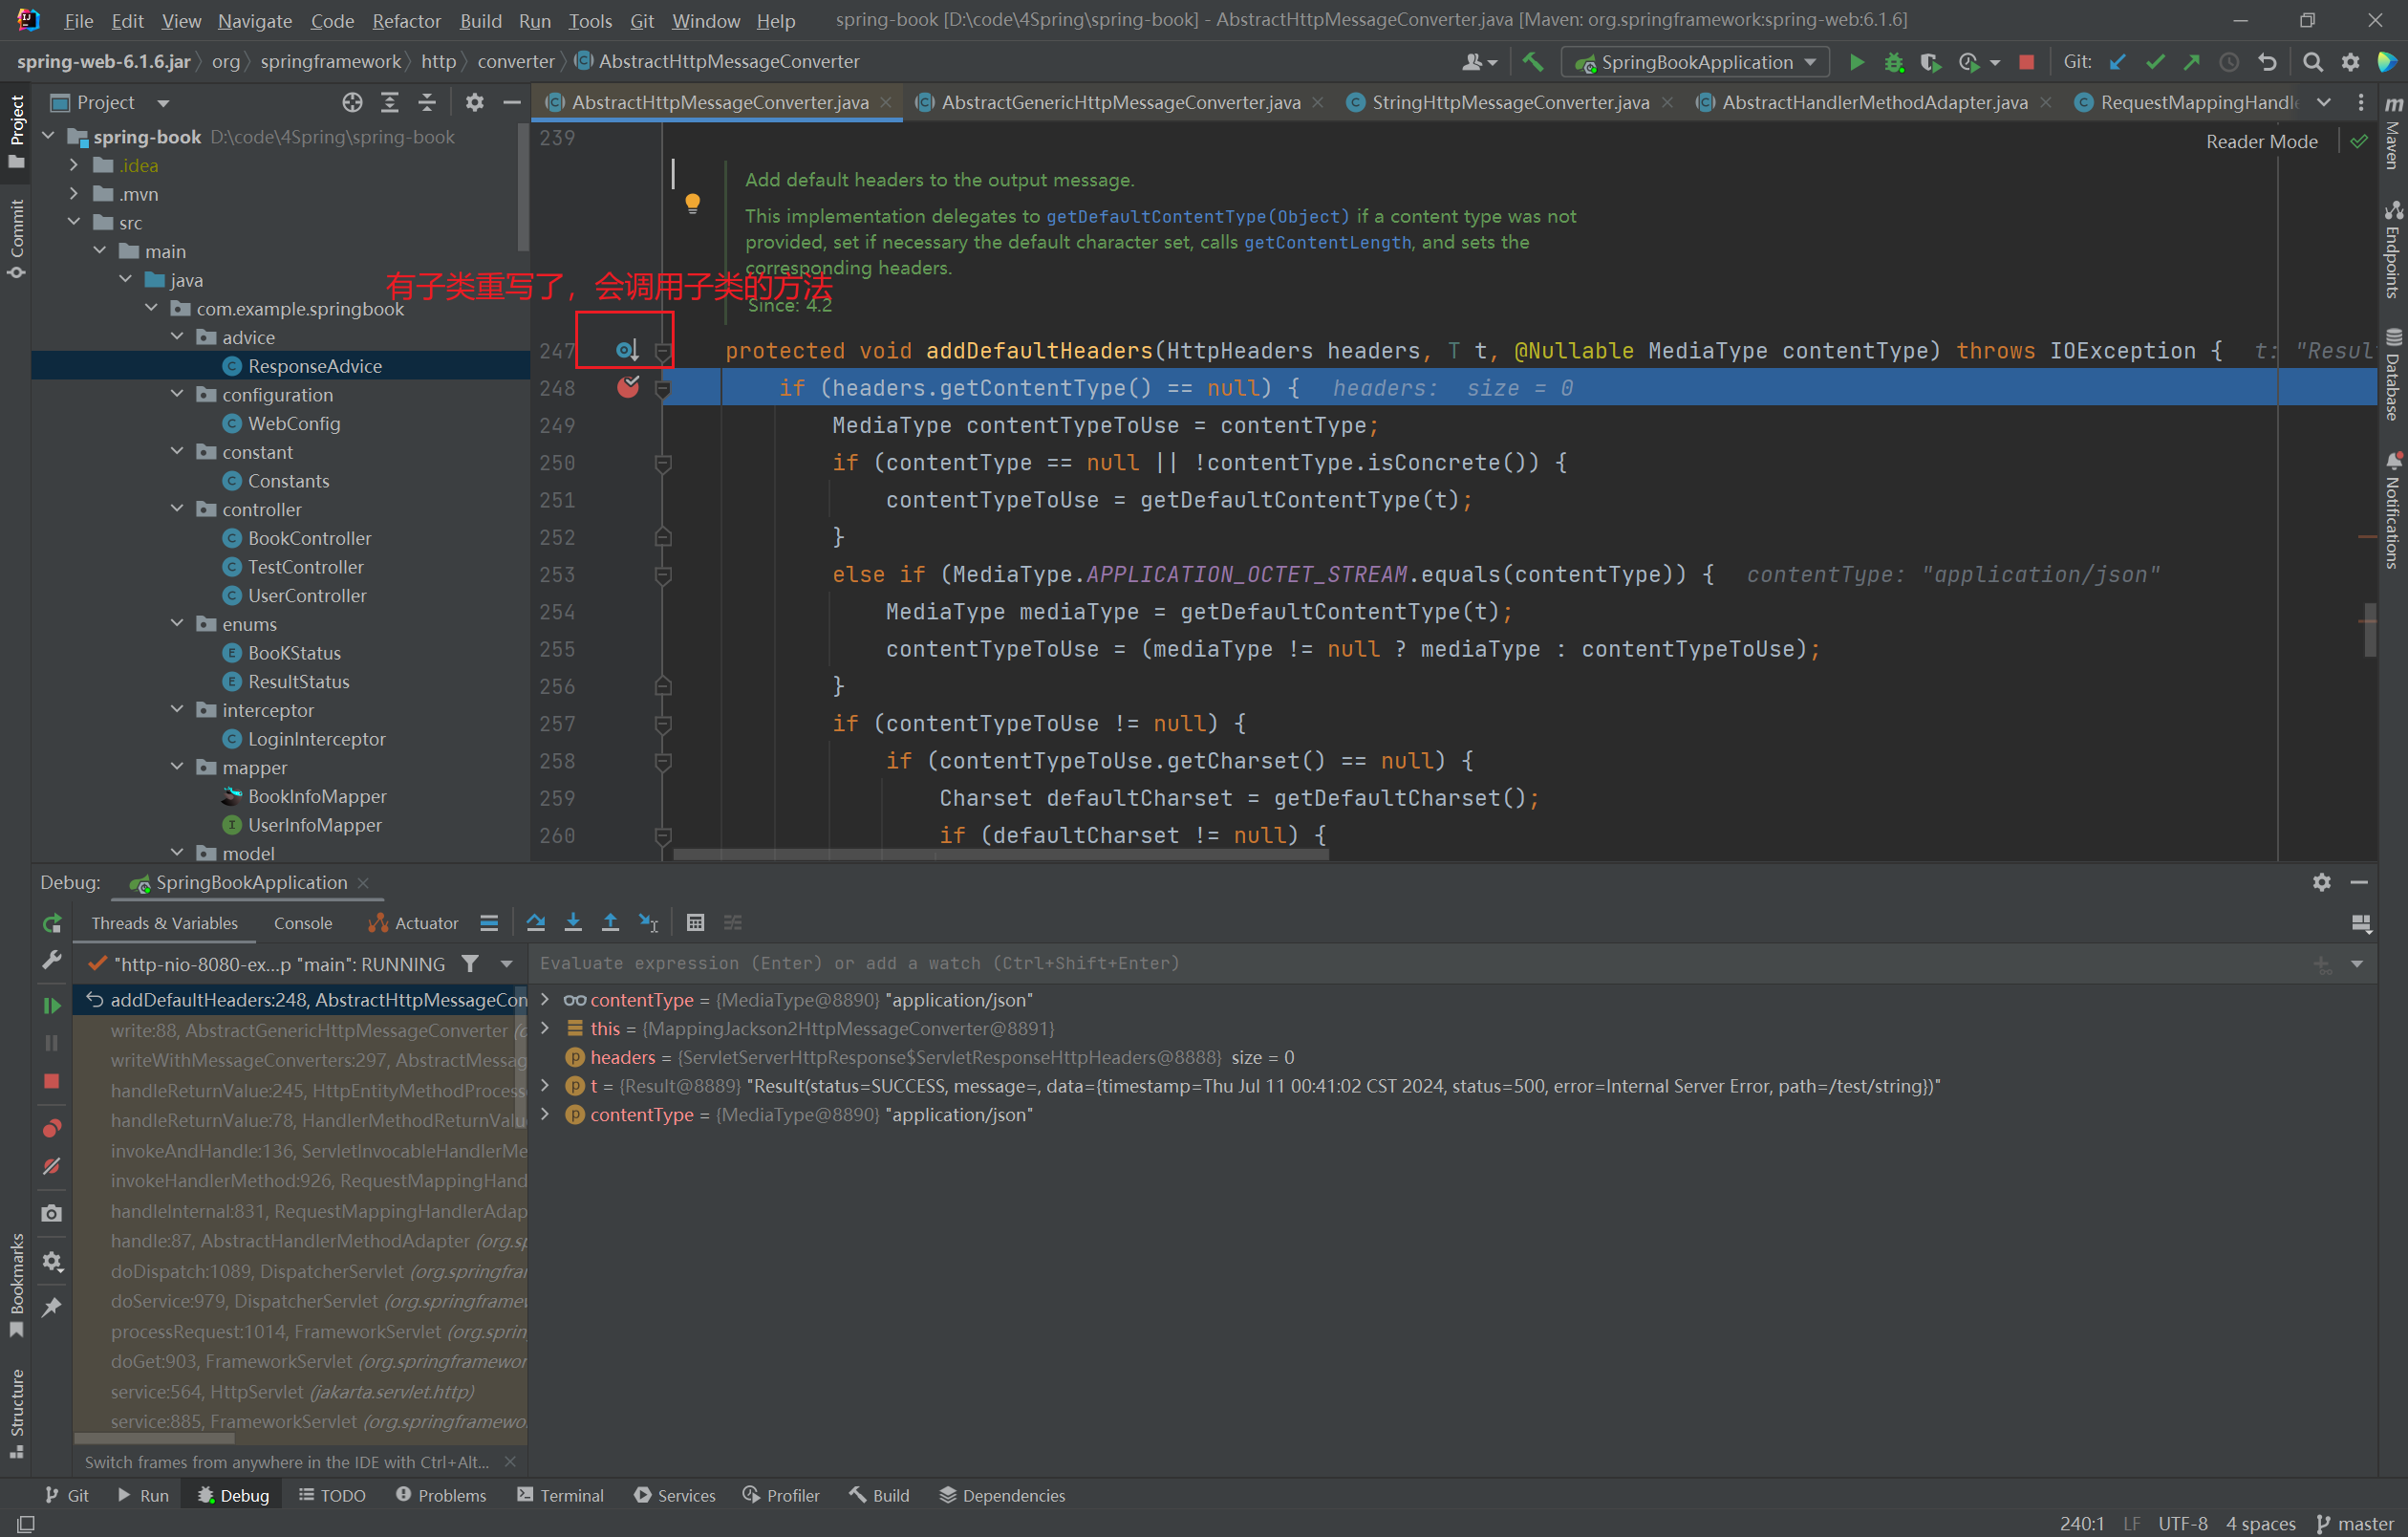Open the Refactor menu
This screenshot has width=2408, height=1537.
[x=406, y=20]
